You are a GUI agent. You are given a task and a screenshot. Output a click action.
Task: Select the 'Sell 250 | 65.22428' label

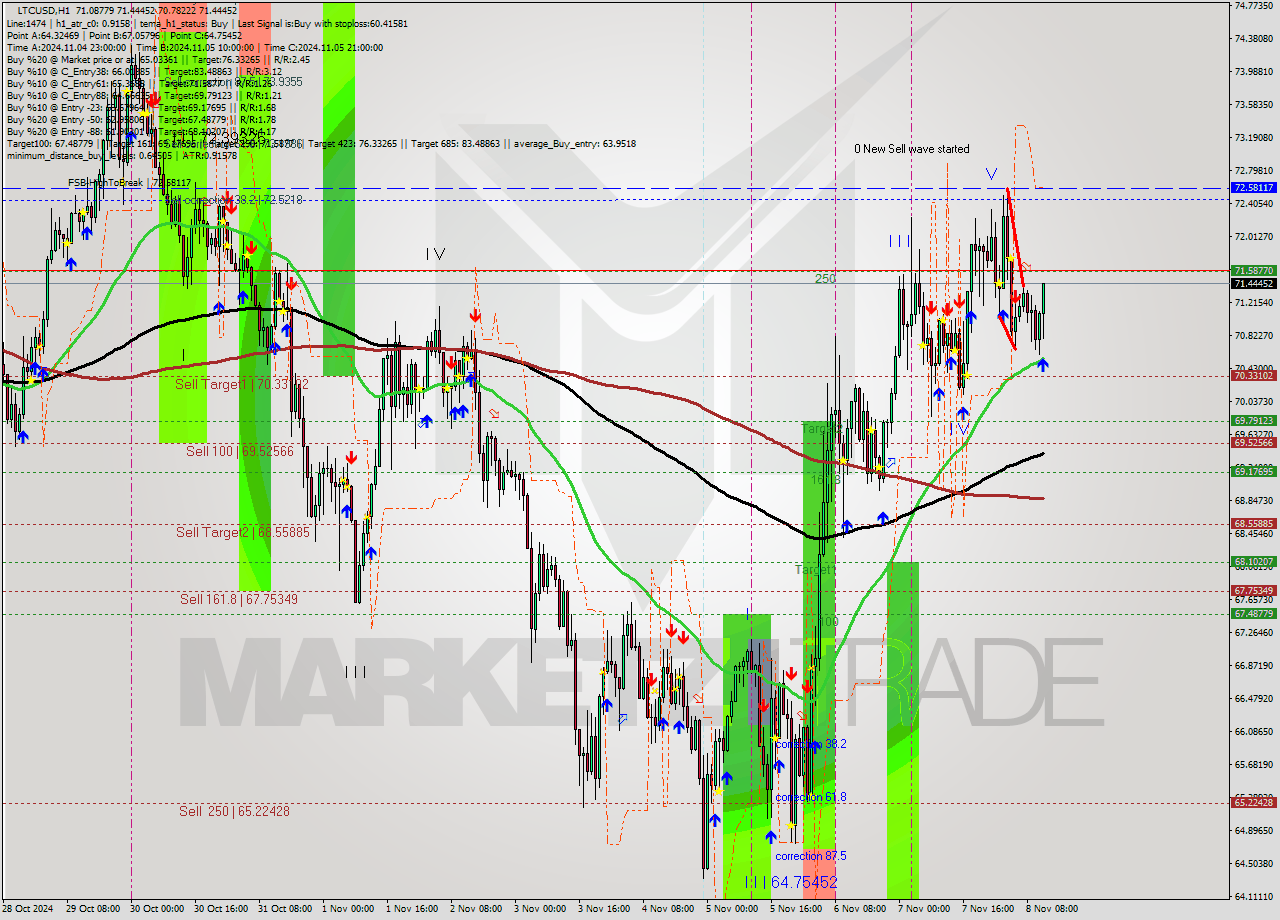tap(234, 811)
